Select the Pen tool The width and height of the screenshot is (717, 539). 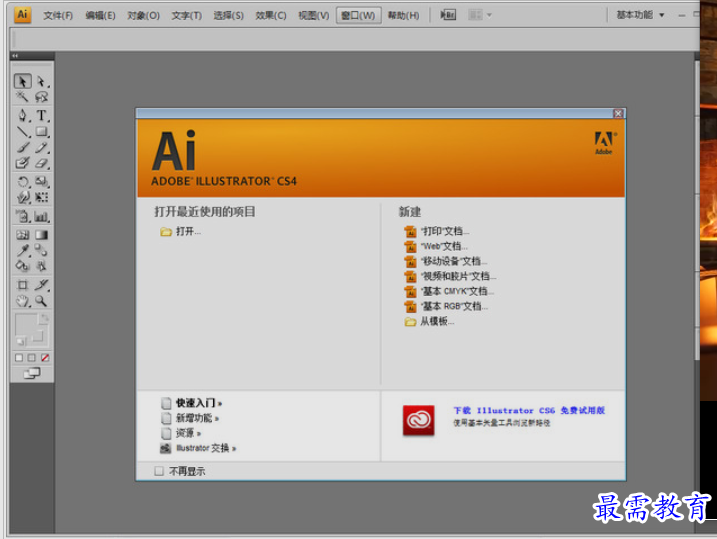(22, 115)
